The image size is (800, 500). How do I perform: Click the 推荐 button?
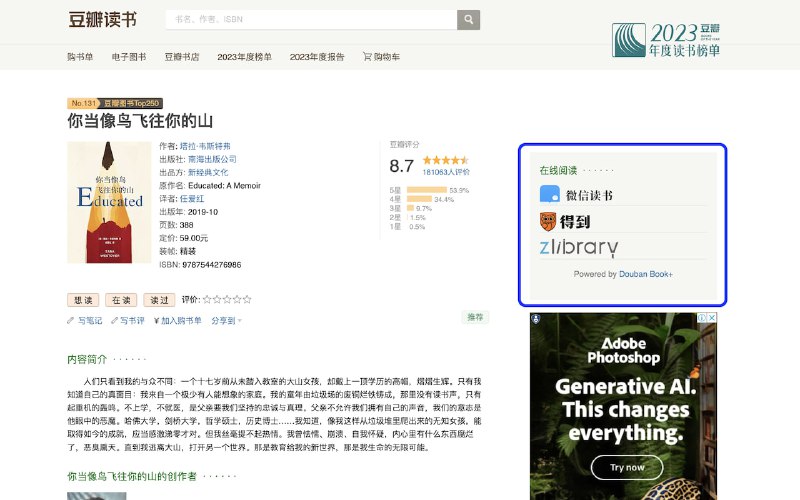476,317
